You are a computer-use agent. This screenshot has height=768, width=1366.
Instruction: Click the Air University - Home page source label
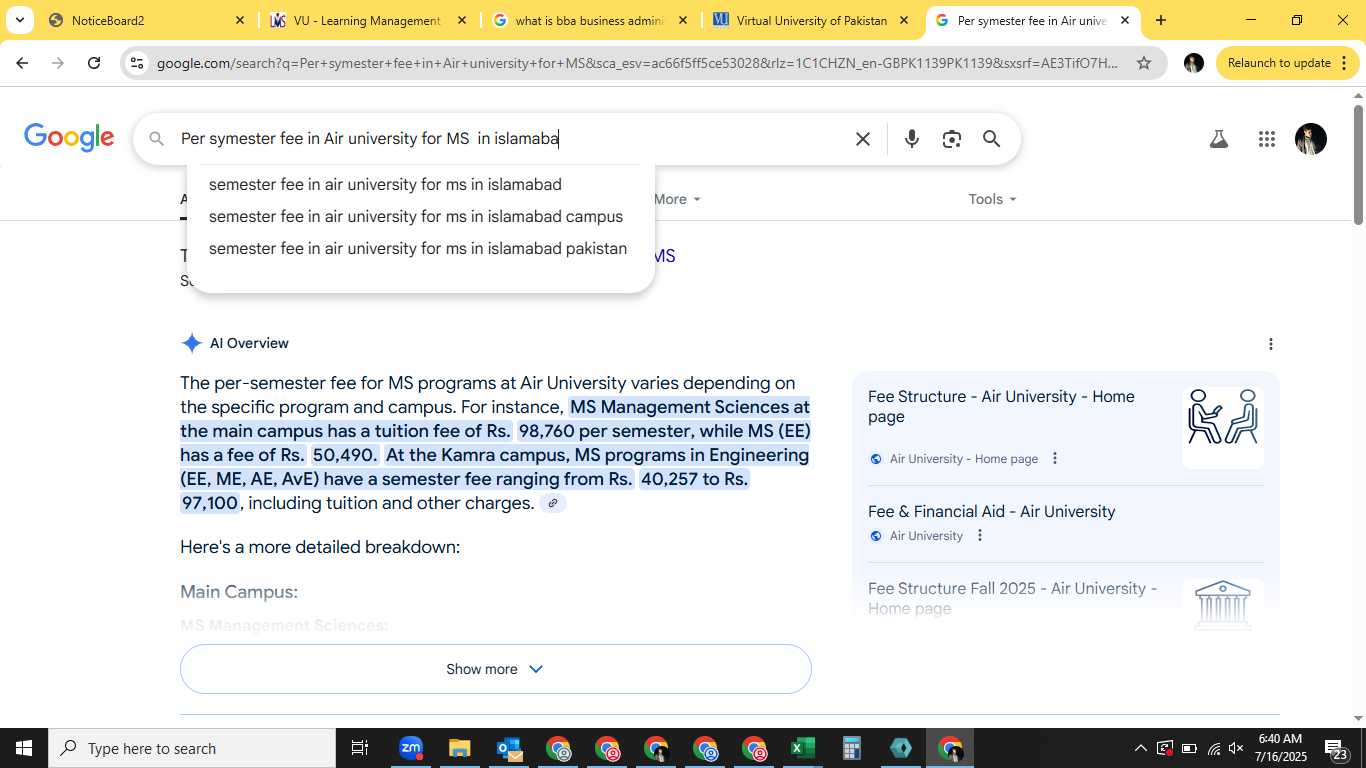pos(964,459)
